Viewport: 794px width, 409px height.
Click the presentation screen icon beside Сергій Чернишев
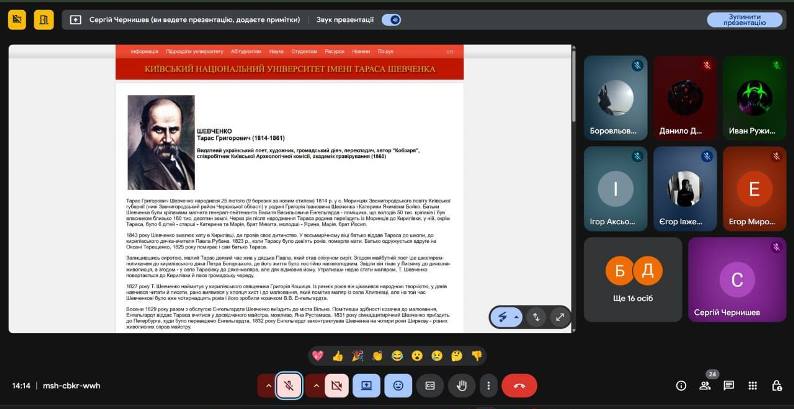[75, 20]
